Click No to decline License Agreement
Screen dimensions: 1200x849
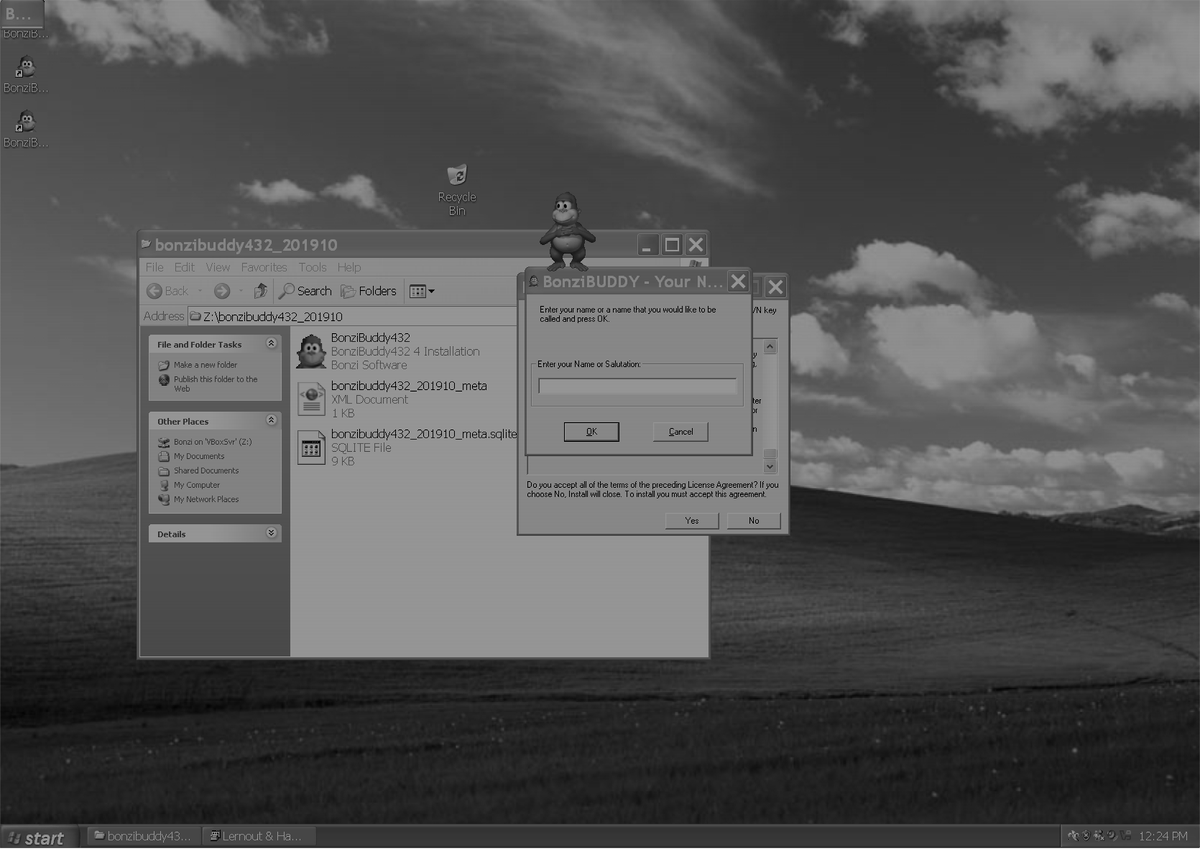pos(754,521)
